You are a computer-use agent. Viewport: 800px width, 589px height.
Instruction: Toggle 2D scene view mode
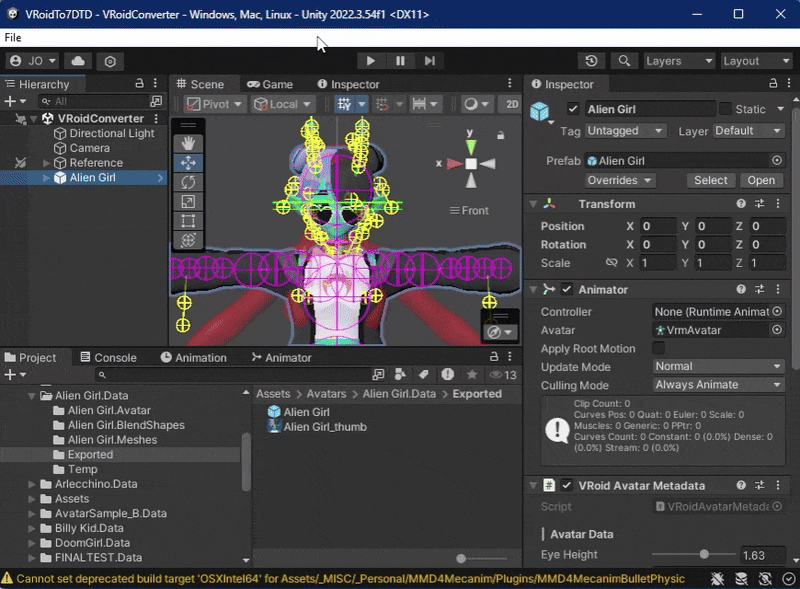coord(511,104)
